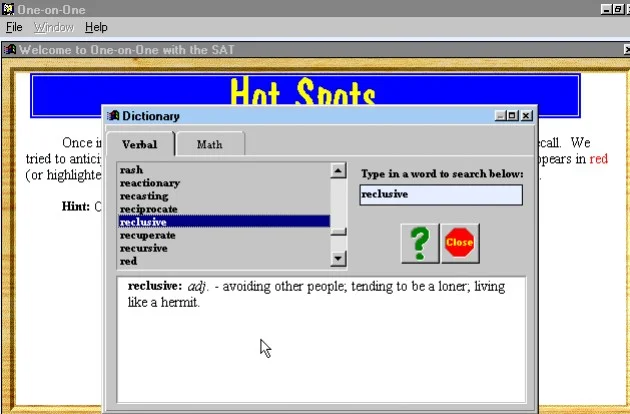Image resolution: width=630 pixels, height=414 pixels.
Task: Select the word "rash" in list
Action: tap(224, 170)
